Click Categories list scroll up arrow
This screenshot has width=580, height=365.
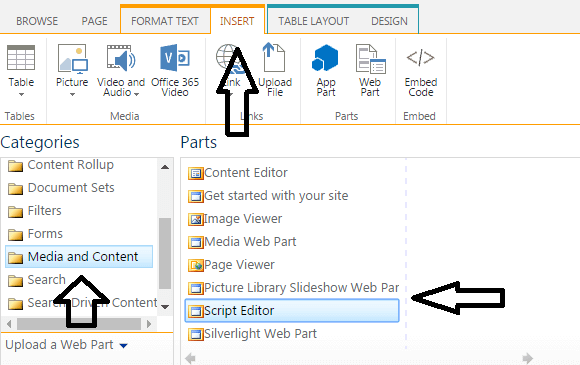[x=165, y=167]
